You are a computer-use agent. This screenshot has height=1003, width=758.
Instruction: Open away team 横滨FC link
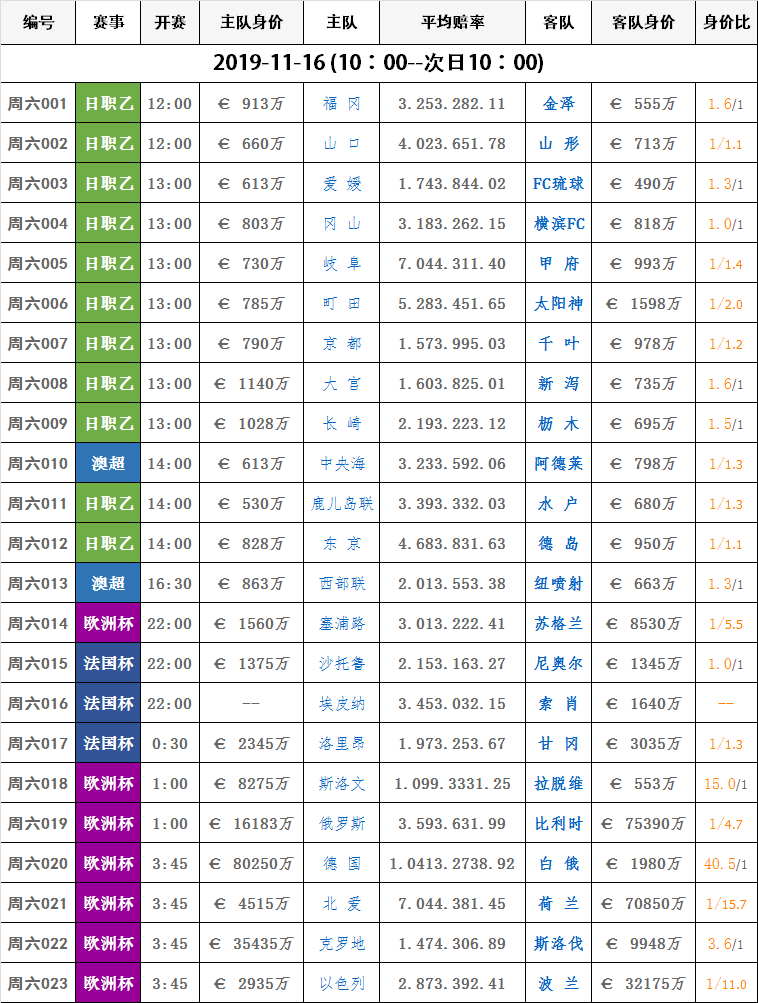[x=559, y=224]
